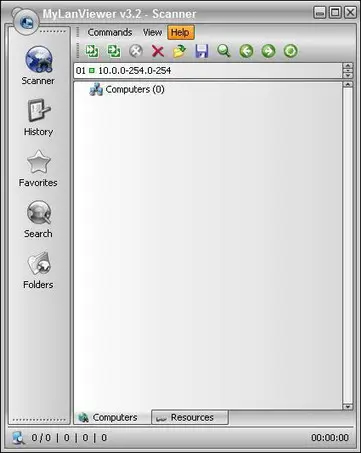The height and width of the screenshot is (453, 361).
Task: Select the Computers (0) tree node
Action: click(x=127, y=90)
